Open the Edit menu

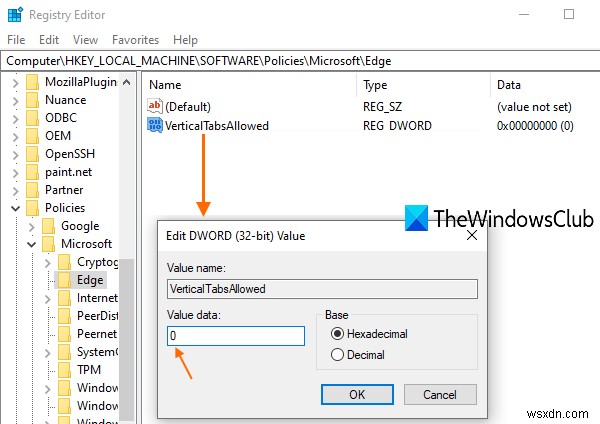[x=49, y=40]
